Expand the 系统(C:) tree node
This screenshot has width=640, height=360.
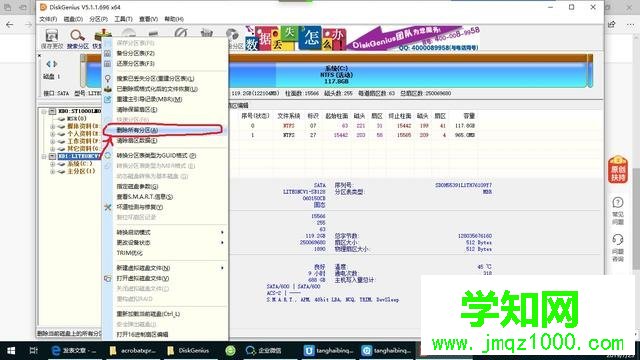pyautogui.click(x=52, y=164)
